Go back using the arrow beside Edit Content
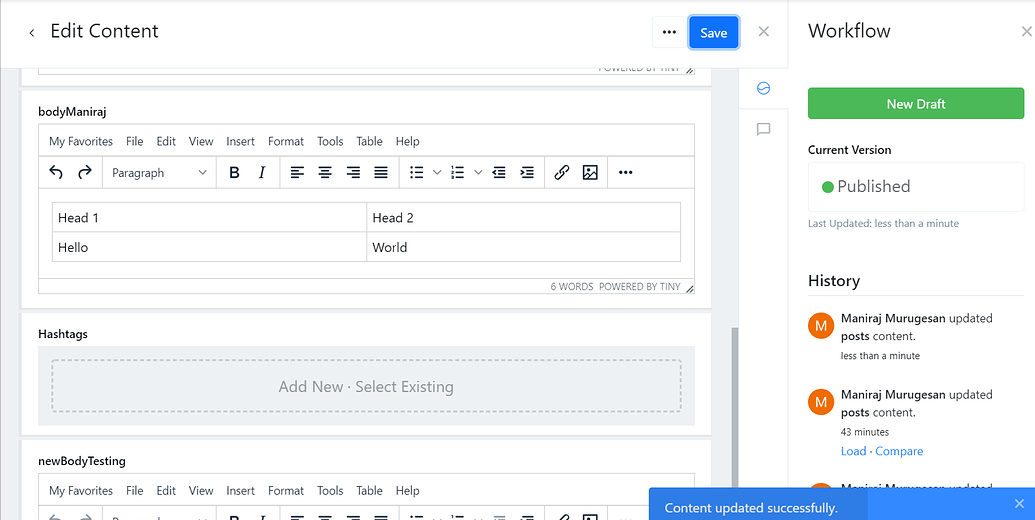Screen dimensions: 1035x520 pos(31,32)
